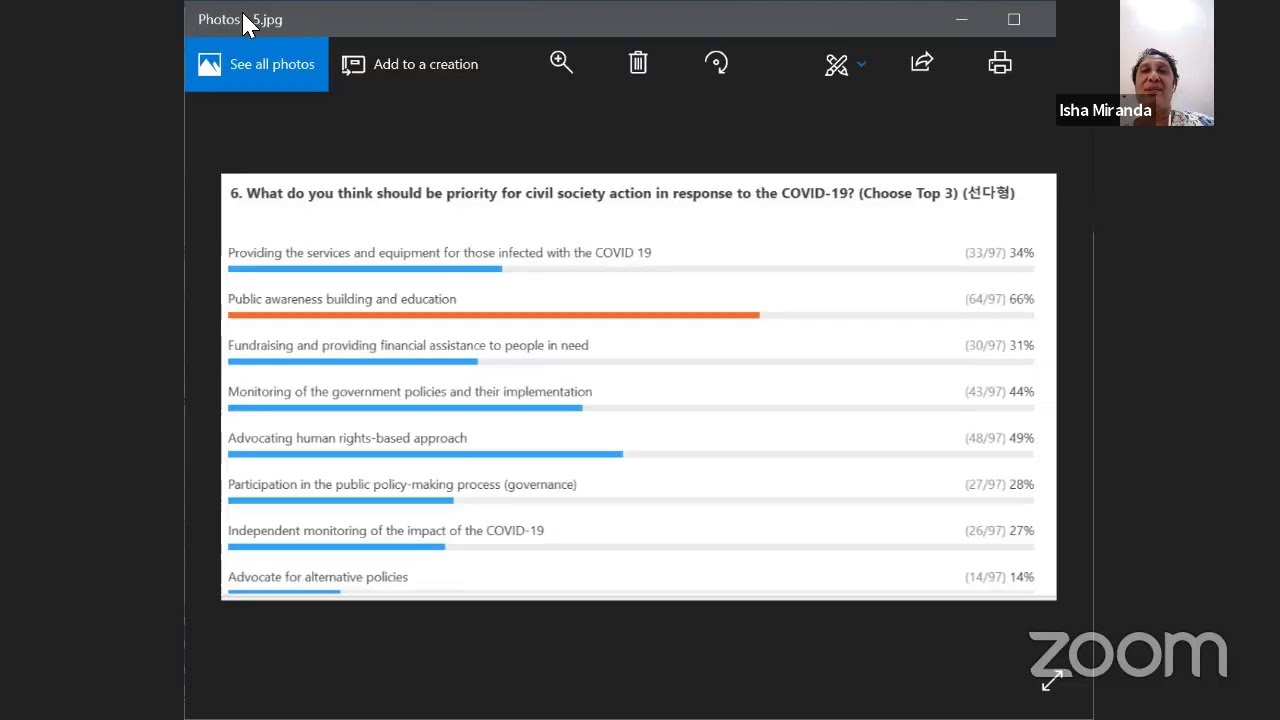Image resolution: width=1280 pixels, height=720 pixels.
Task: Click the Fundraising and financial assistance option
Action: coord(408,345)
